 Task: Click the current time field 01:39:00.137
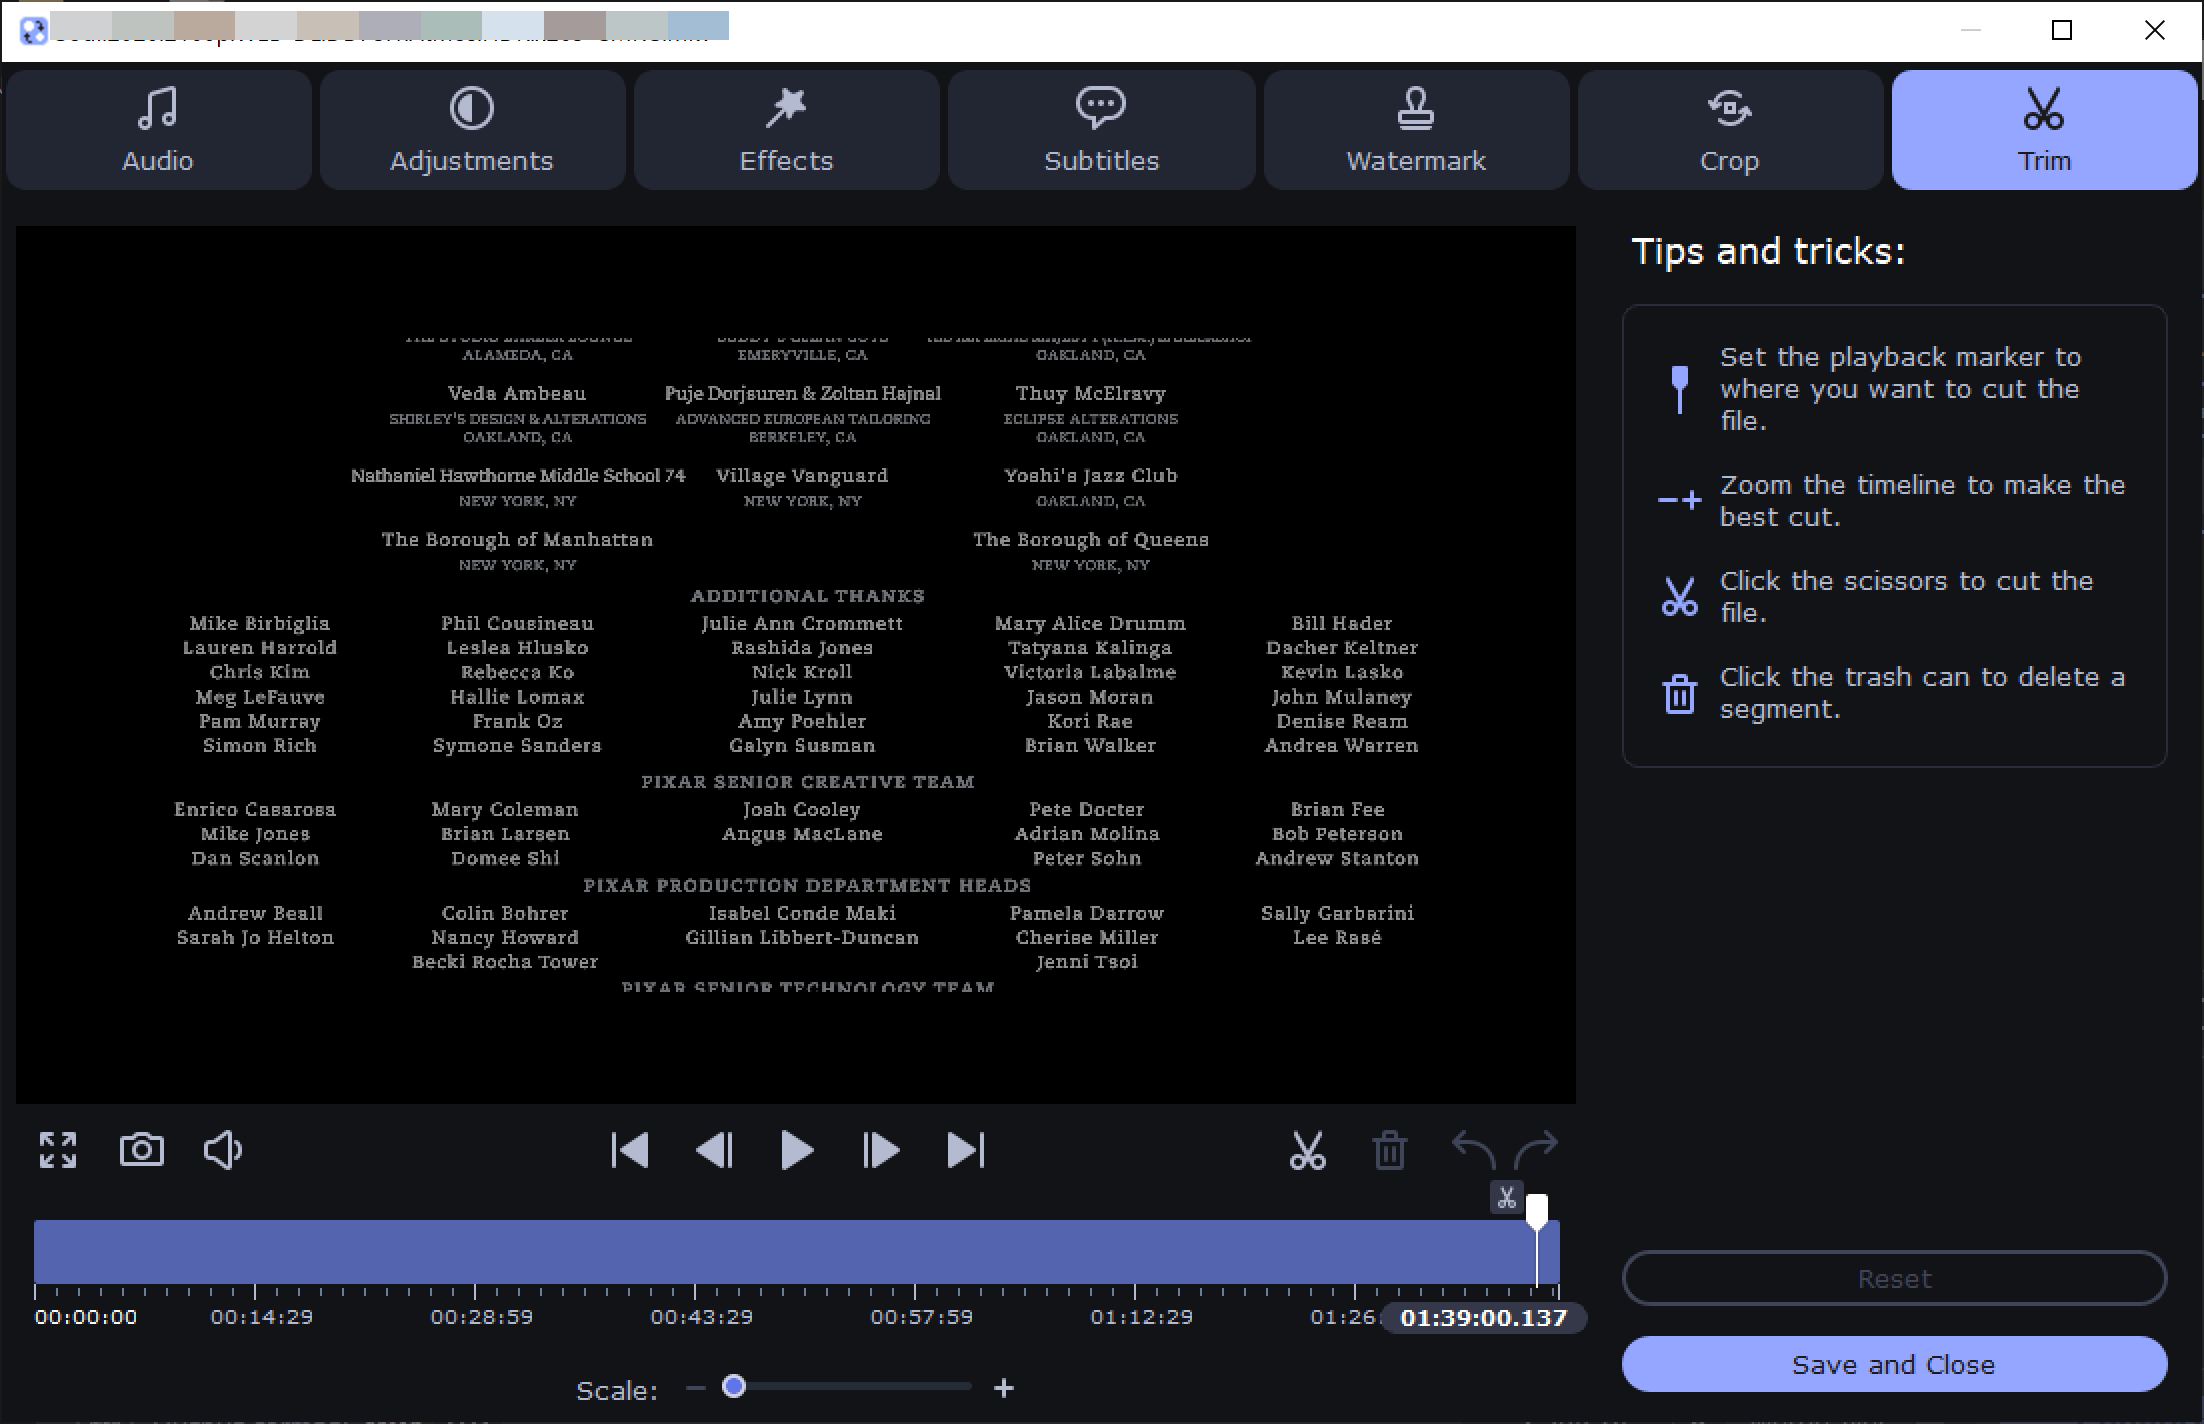tap(1484, 1318)
